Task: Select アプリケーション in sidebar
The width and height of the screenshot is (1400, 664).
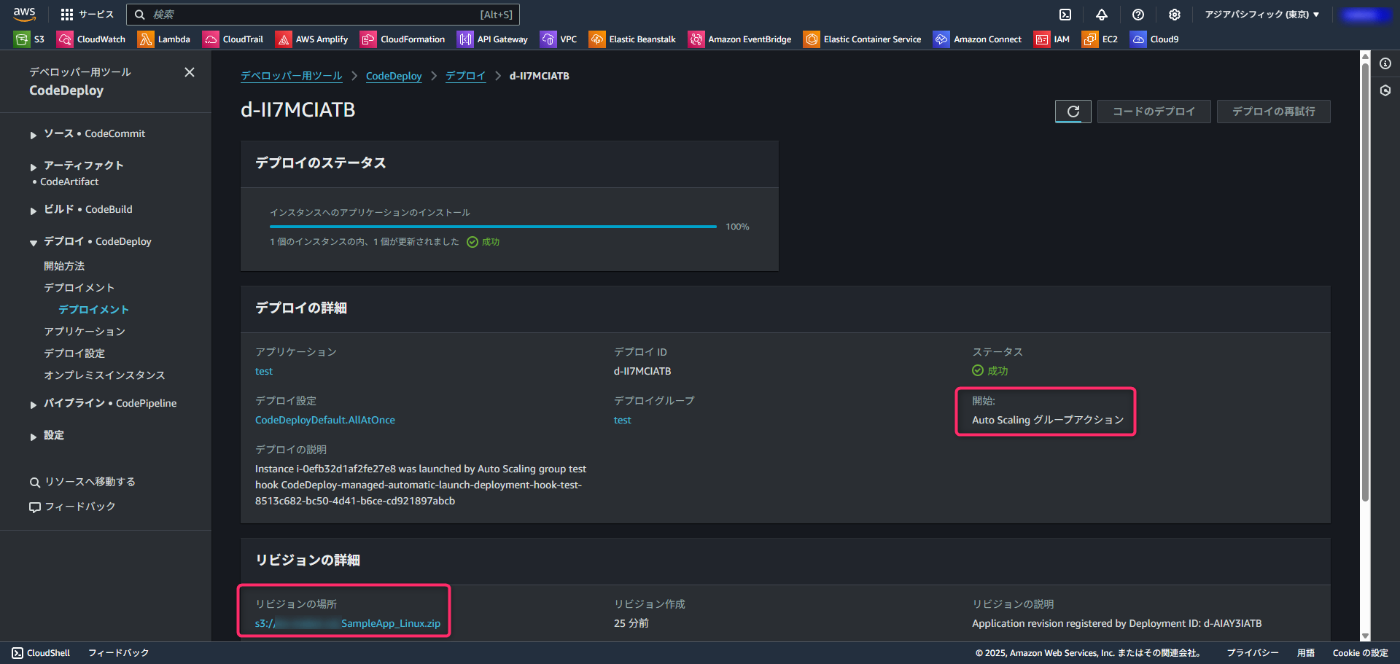Action: click(x=84, y=331)
